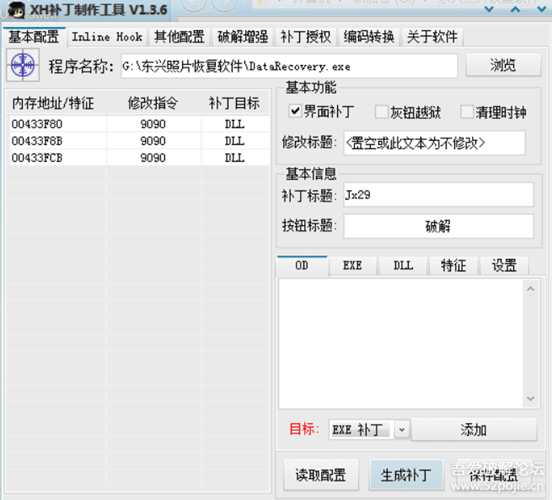The height and width of the screenshot is (500, 552).
Task: Click inside the OD code text area
Action: (401, 344)
